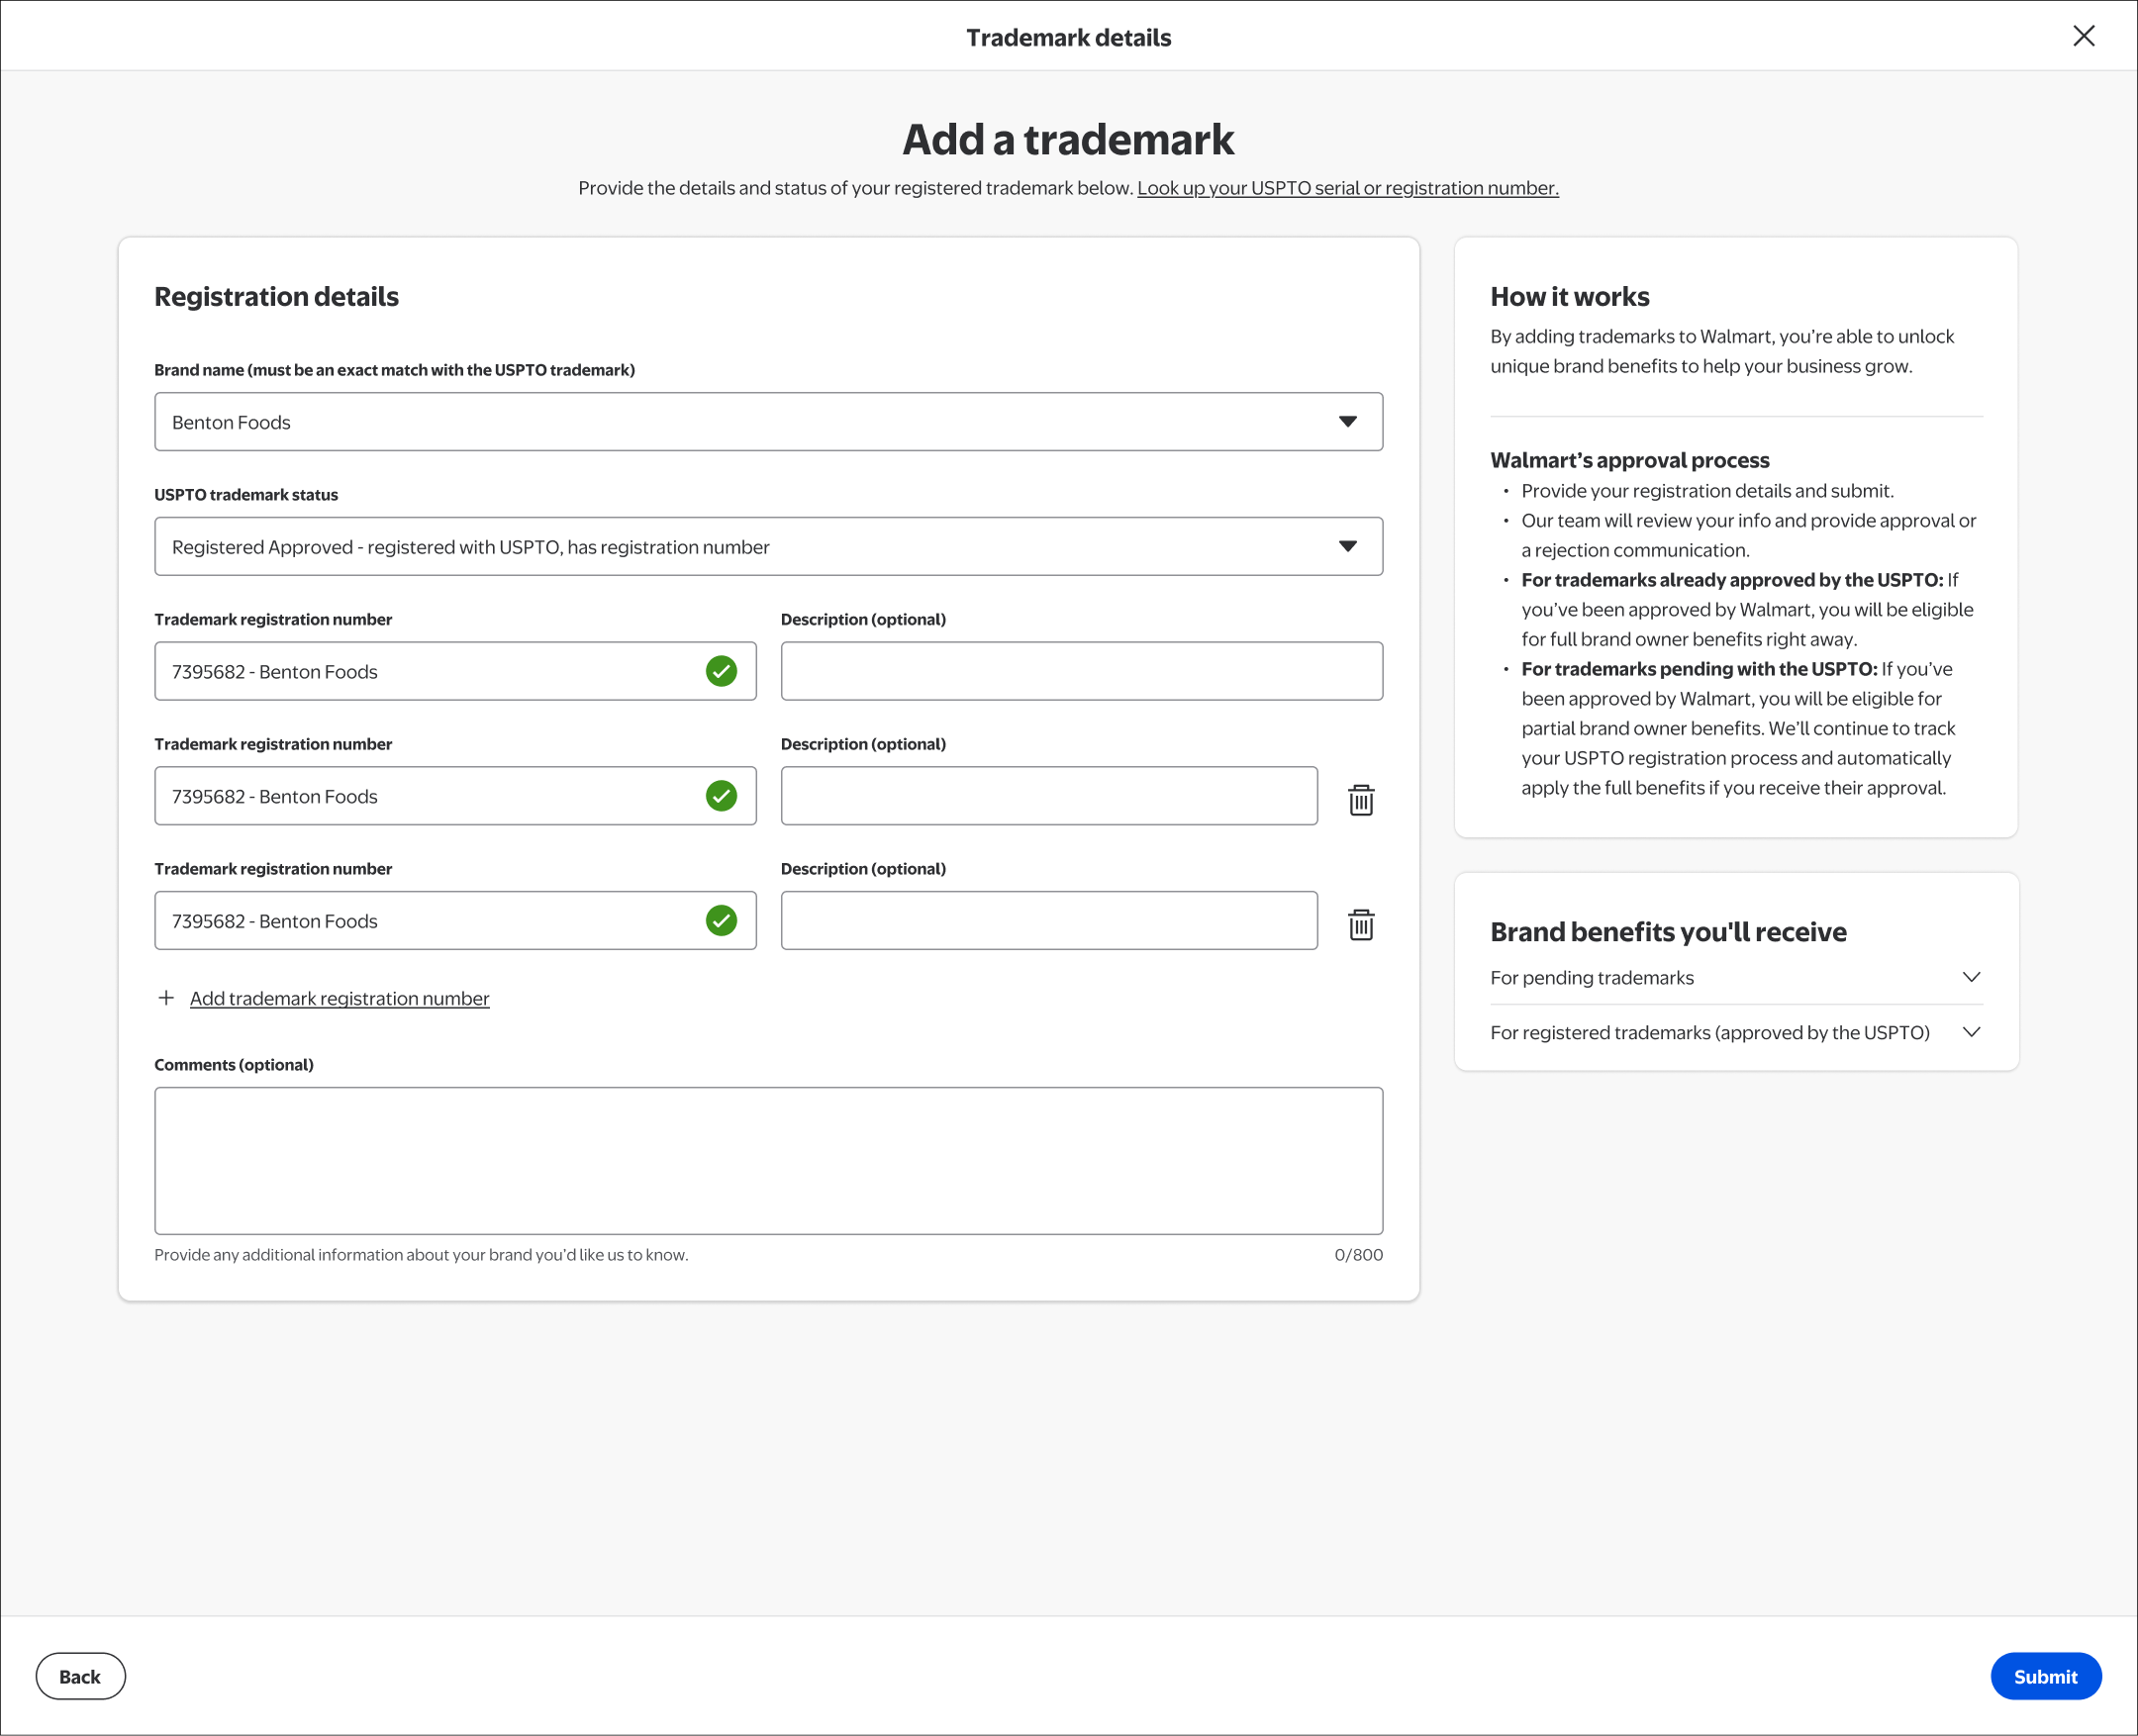The height and width of the screenshot is (1736, 2138).
Task: Click the plus icon to add a registration number
Action: [166, 998]
